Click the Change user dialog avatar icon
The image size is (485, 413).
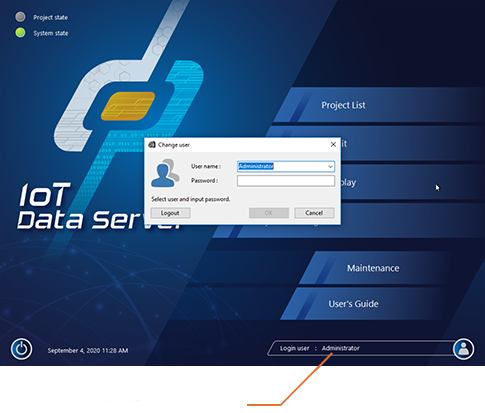tap(165, 173)
